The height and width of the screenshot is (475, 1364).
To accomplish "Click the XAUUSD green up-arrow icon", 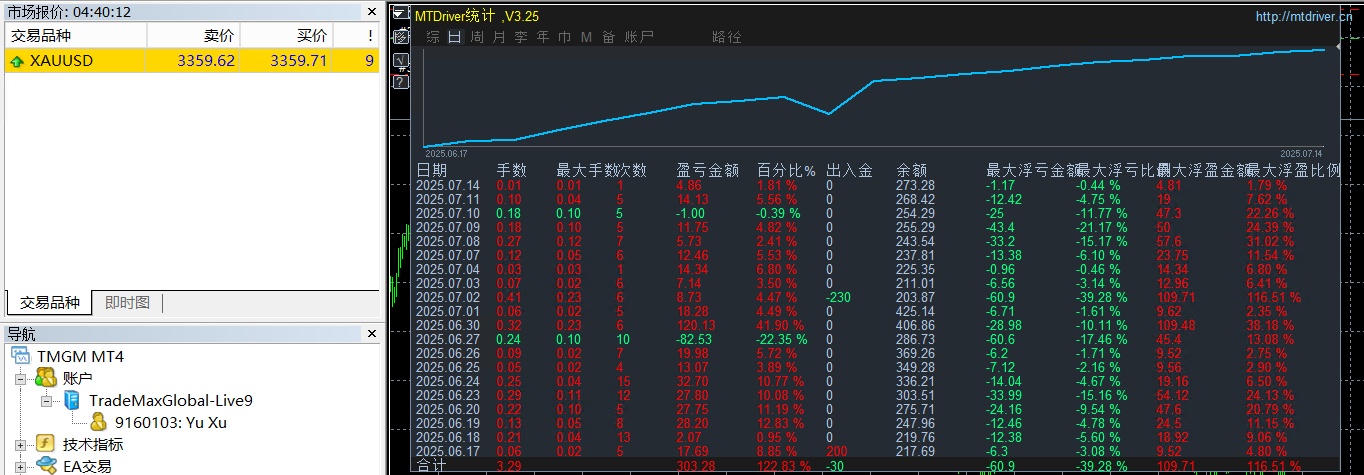I will coord(17,61).
